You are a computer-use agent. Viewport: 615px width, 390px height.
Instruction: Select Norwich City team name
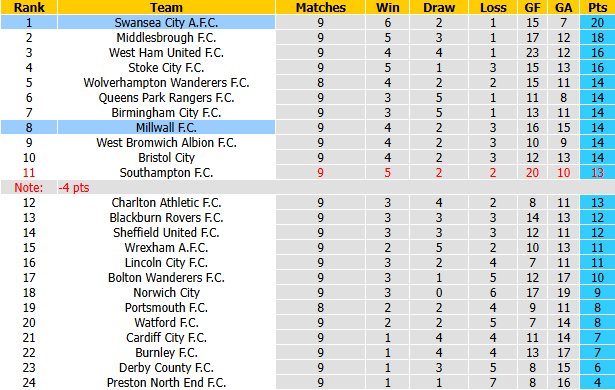click(166, 293)
